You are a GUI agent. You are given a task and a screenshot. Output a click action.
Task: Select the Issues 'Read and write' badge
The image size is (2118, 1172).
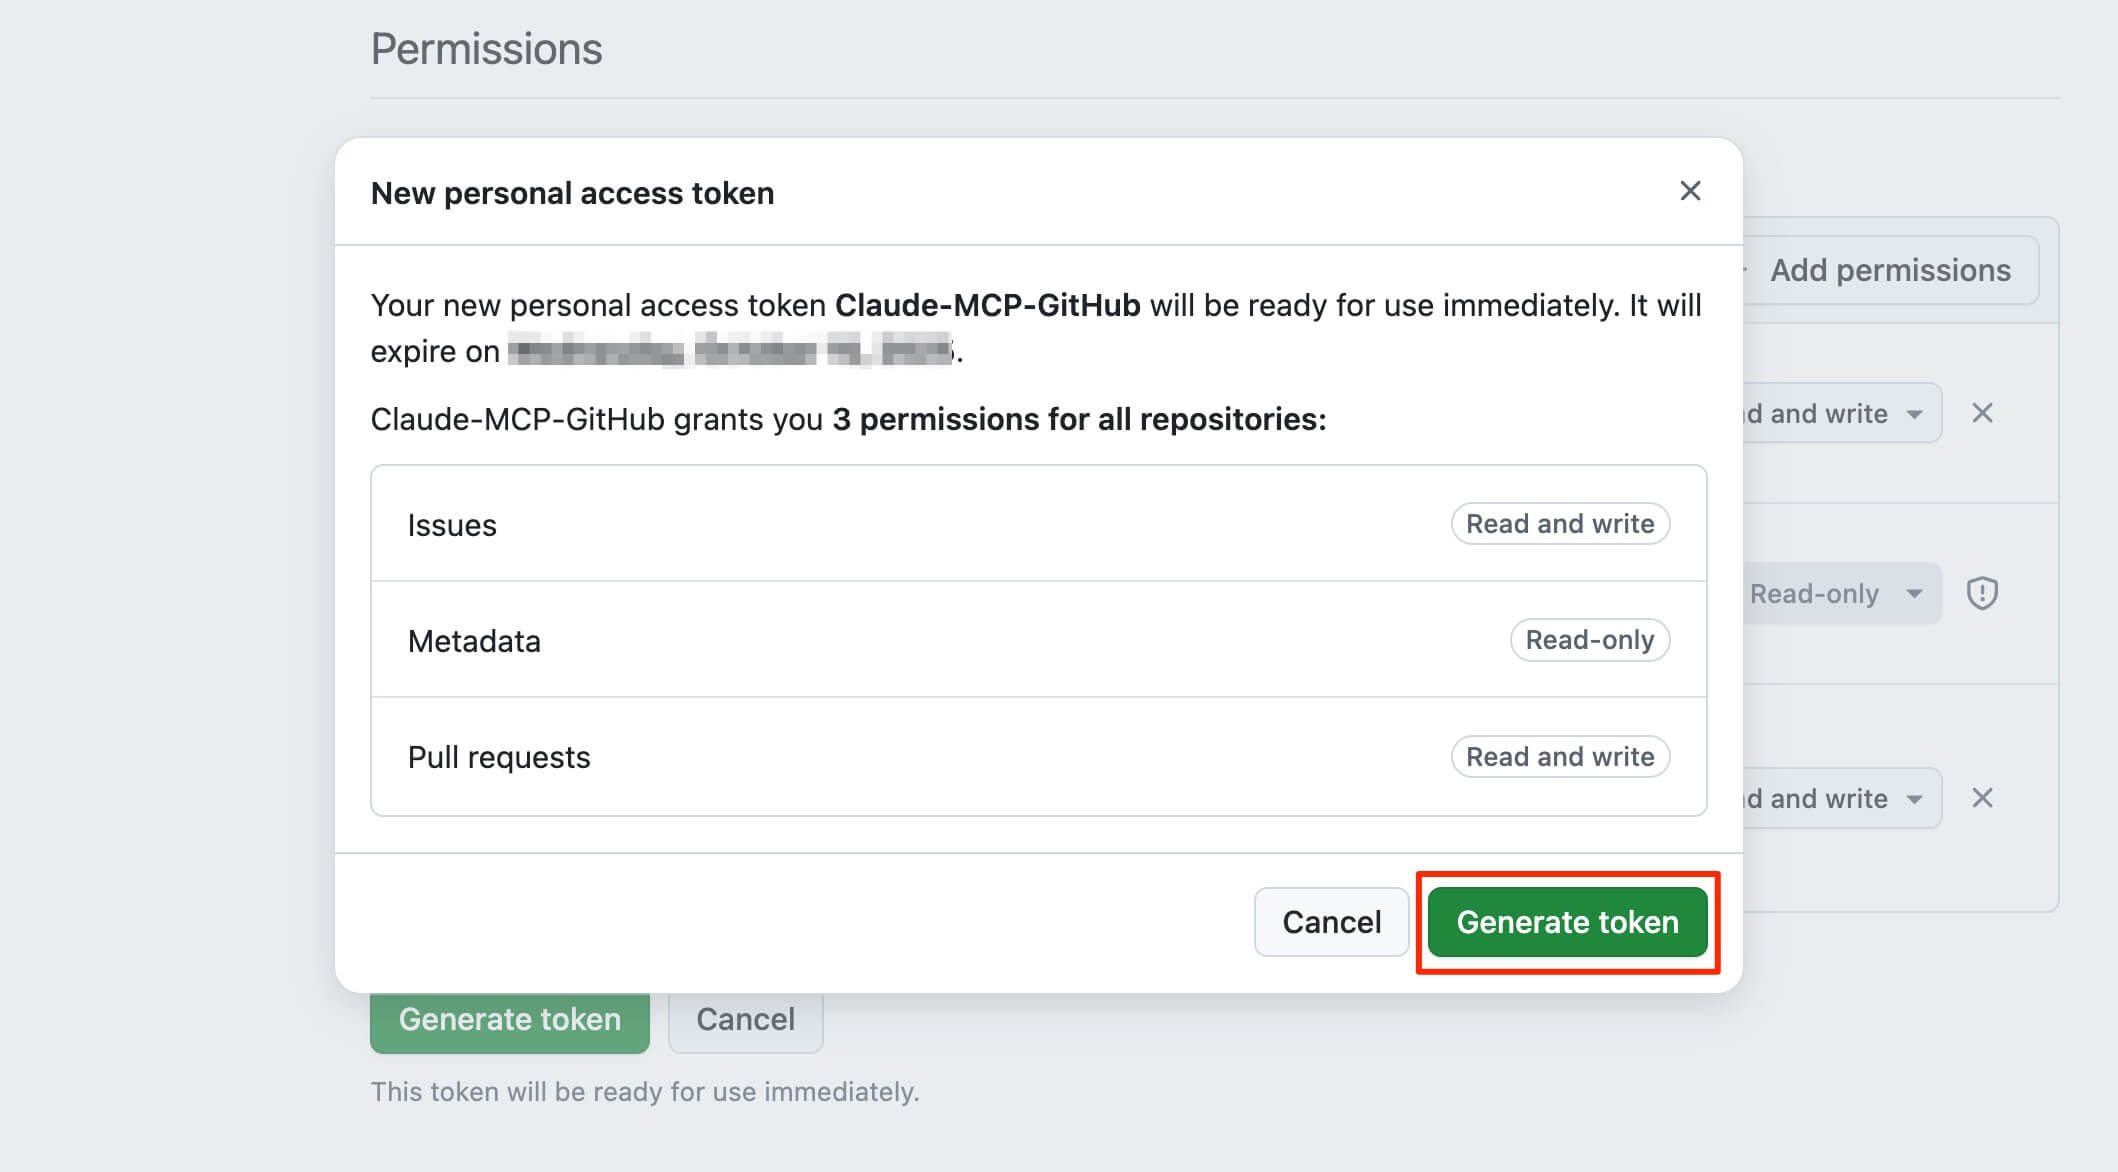[1559, 524]
